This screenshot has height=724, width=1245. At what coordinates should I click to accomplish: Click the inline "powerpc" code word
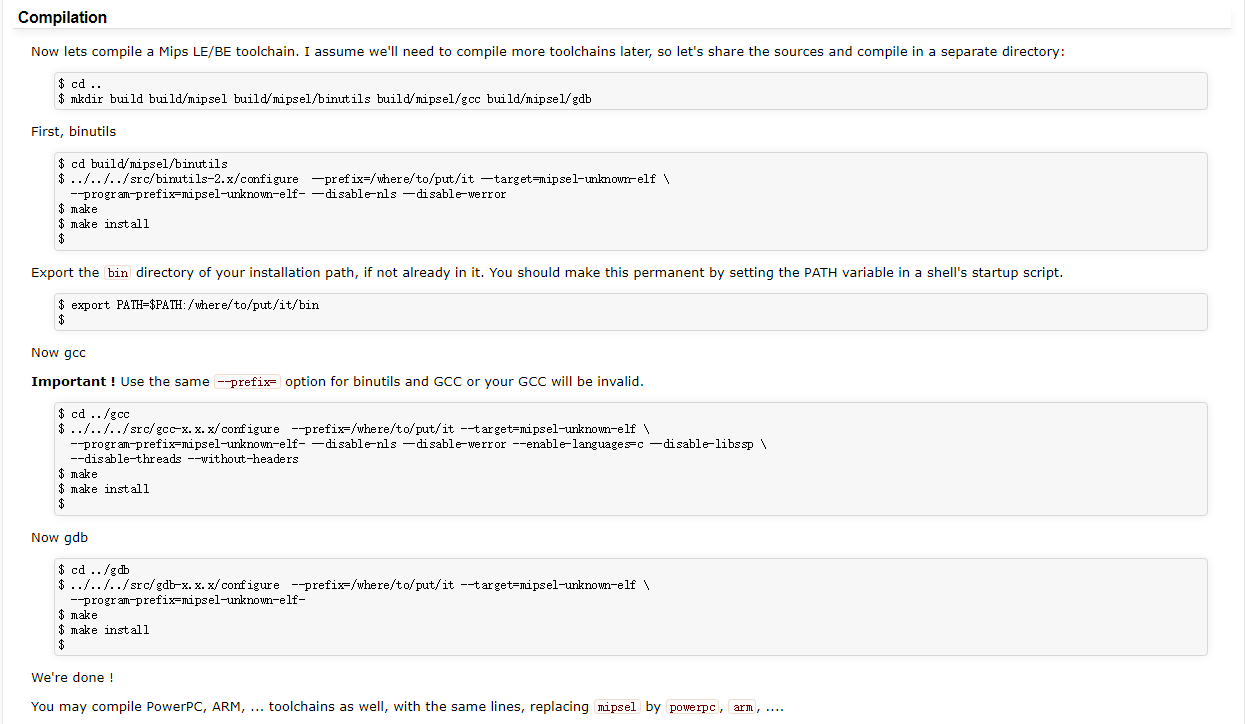(693, 707)
